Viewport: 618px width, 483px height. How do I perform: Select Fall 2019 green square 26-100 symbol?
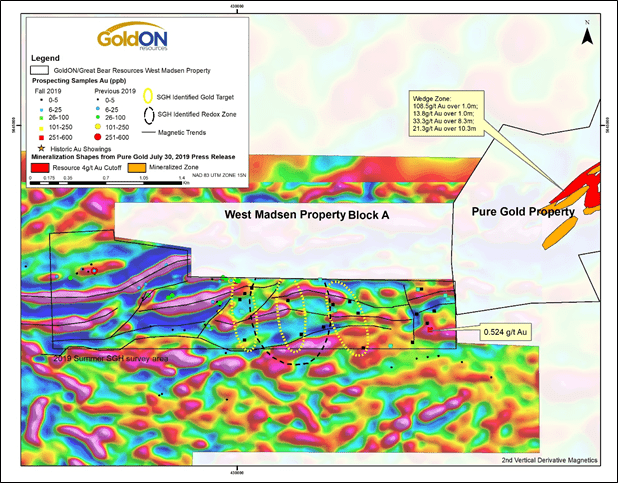(x=41, y=118)
